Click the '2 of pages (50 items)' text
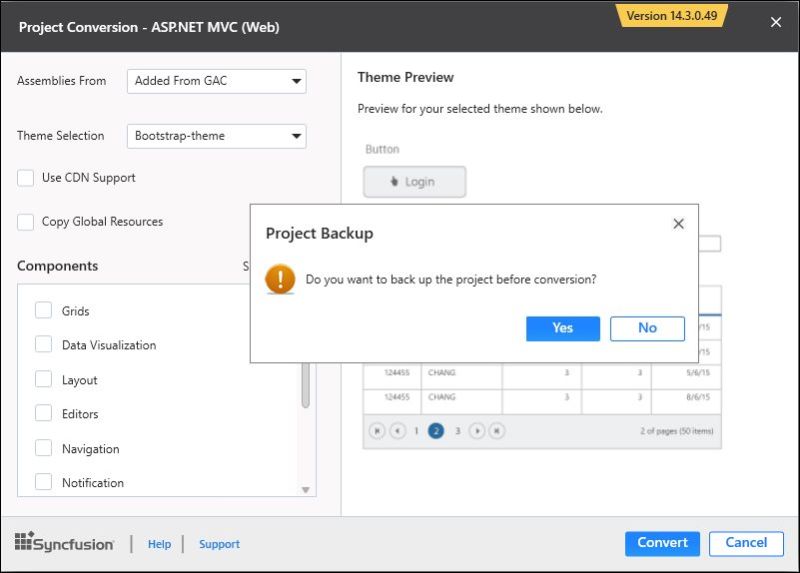 point(677,431)
